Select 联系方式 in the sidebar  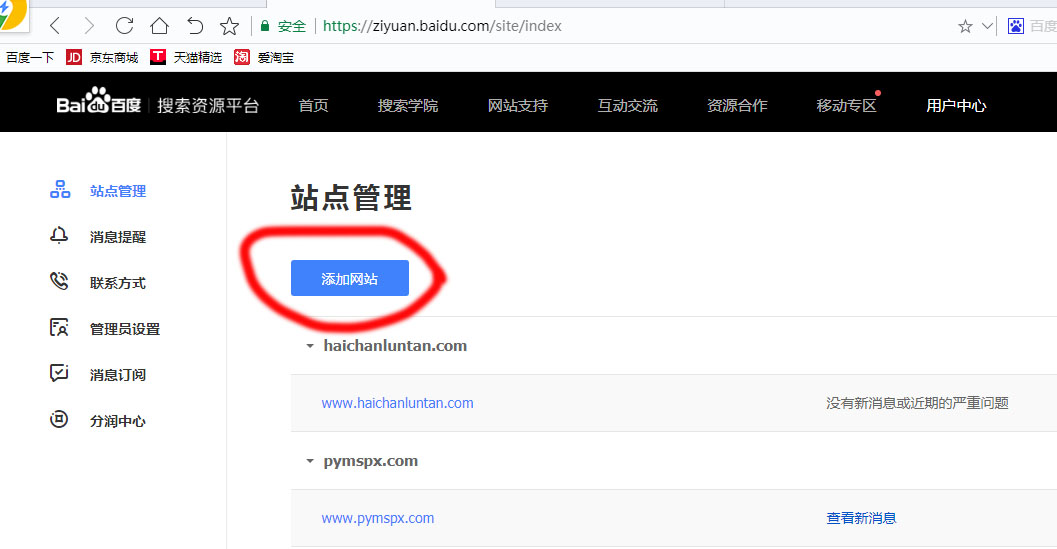118,283
